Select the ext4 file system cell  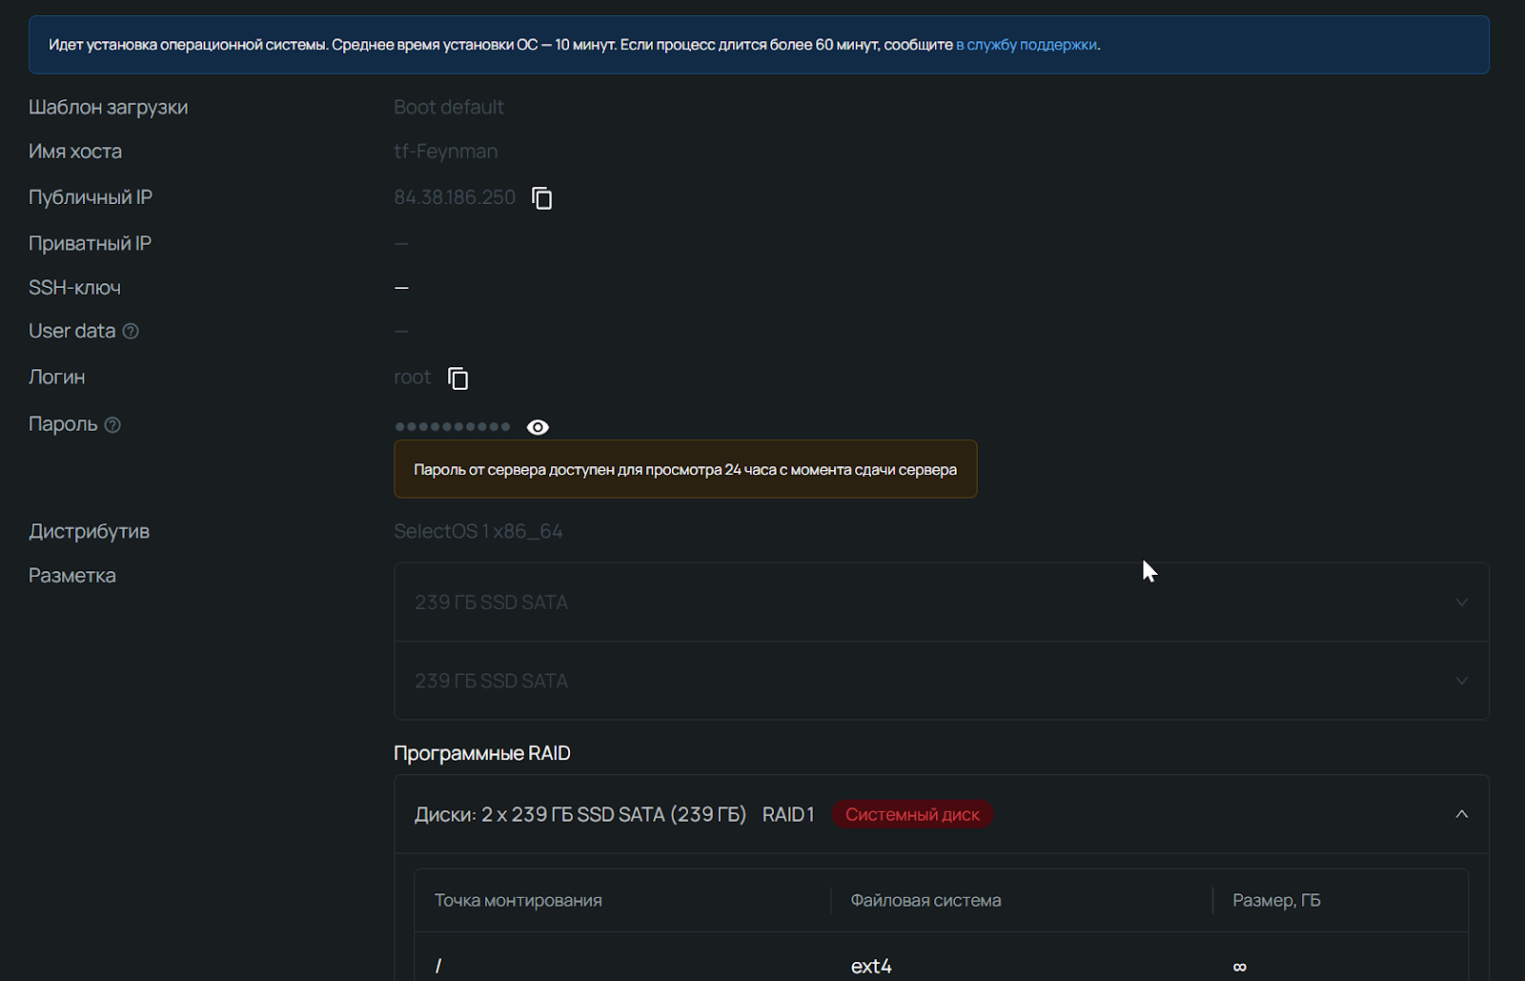coord(871,966)
